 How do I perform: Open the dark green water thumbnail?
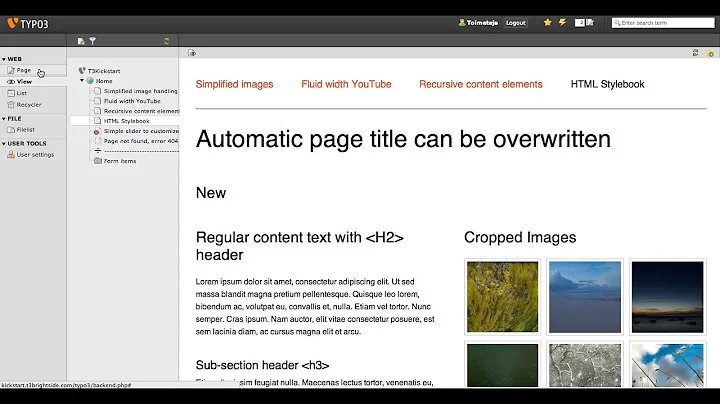pyautogui.click(x=502, y=365)
